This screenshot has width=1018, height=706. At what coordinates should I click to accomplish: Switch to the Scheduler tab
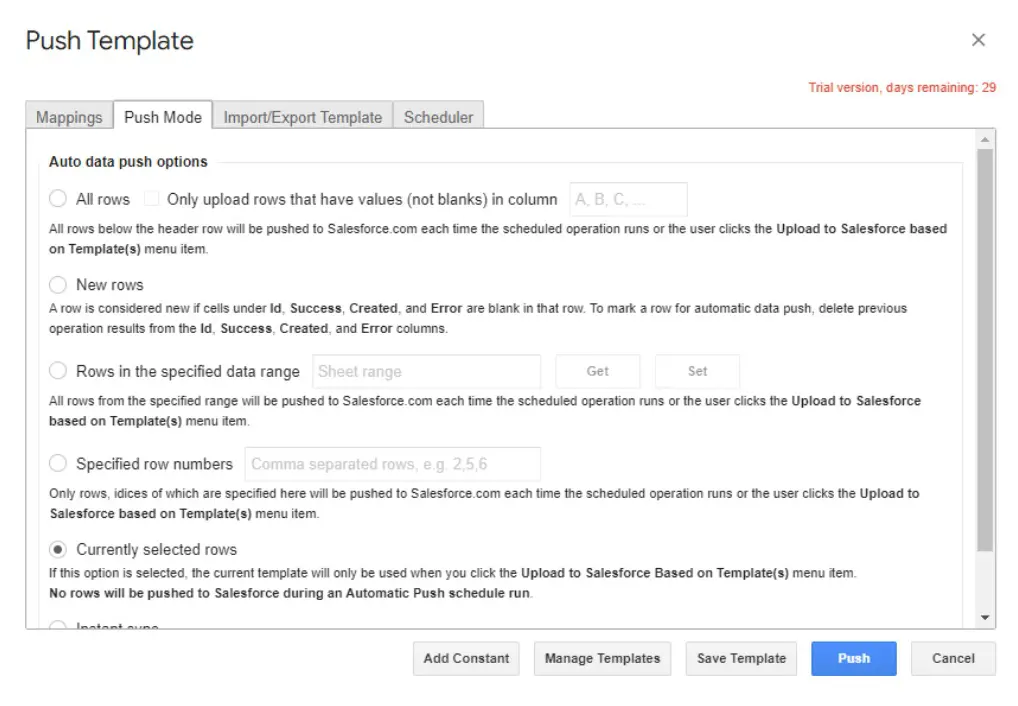click(x=438, y=117)
